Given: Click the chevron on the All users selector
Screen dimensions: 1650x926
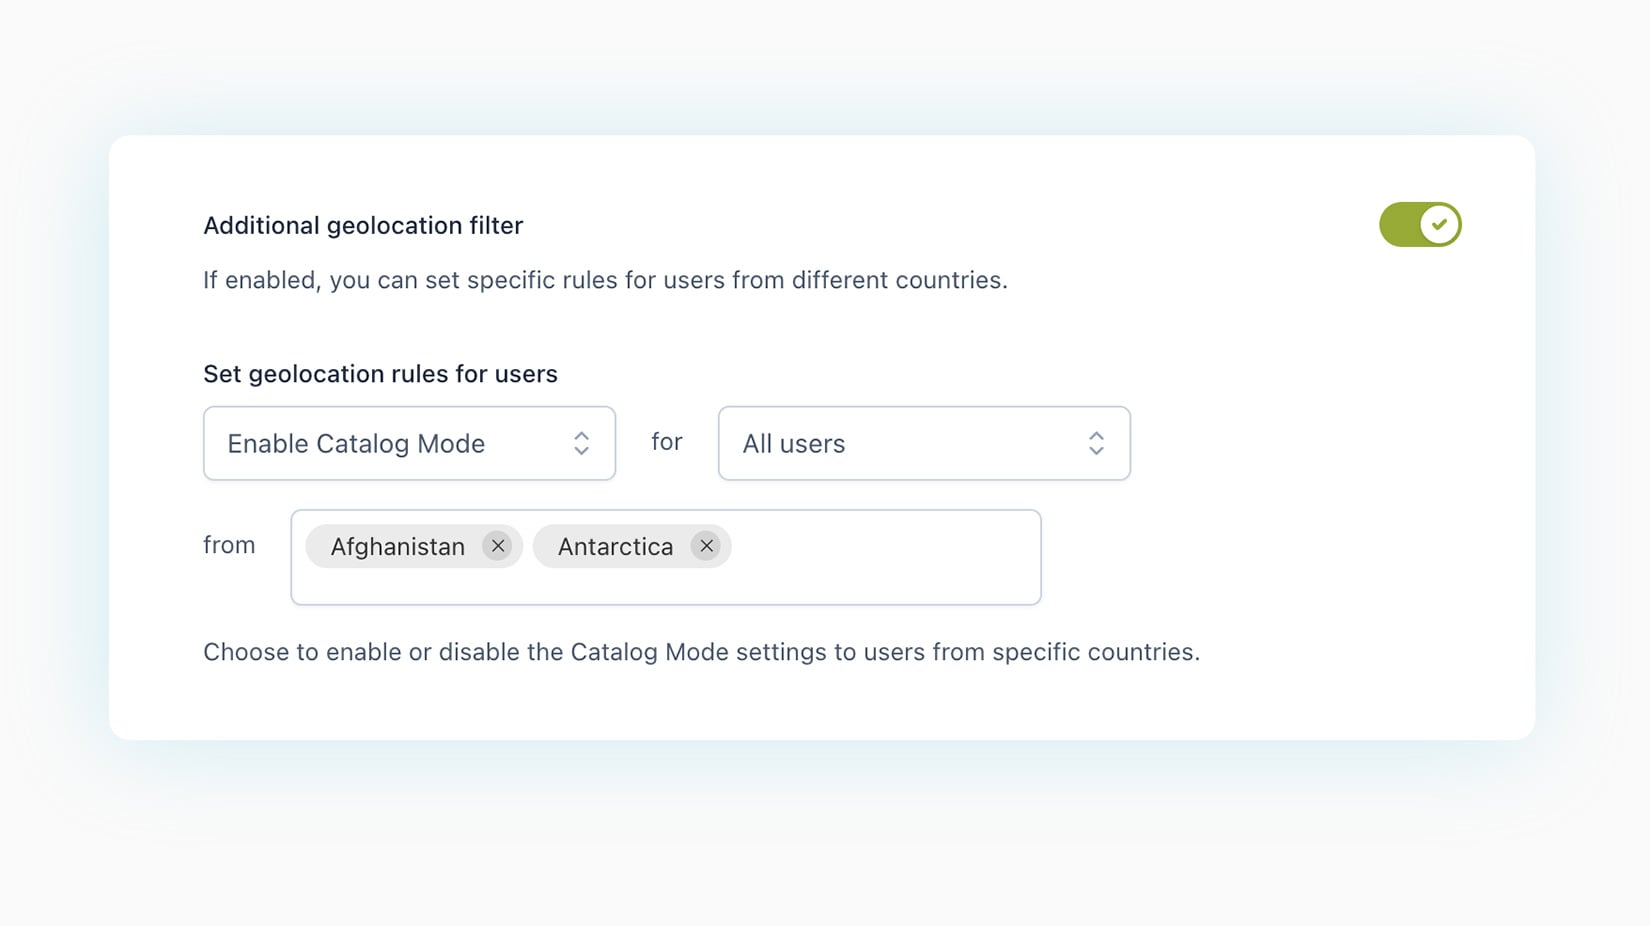Looking at the screenshot, I should [x=1096, y=443].
